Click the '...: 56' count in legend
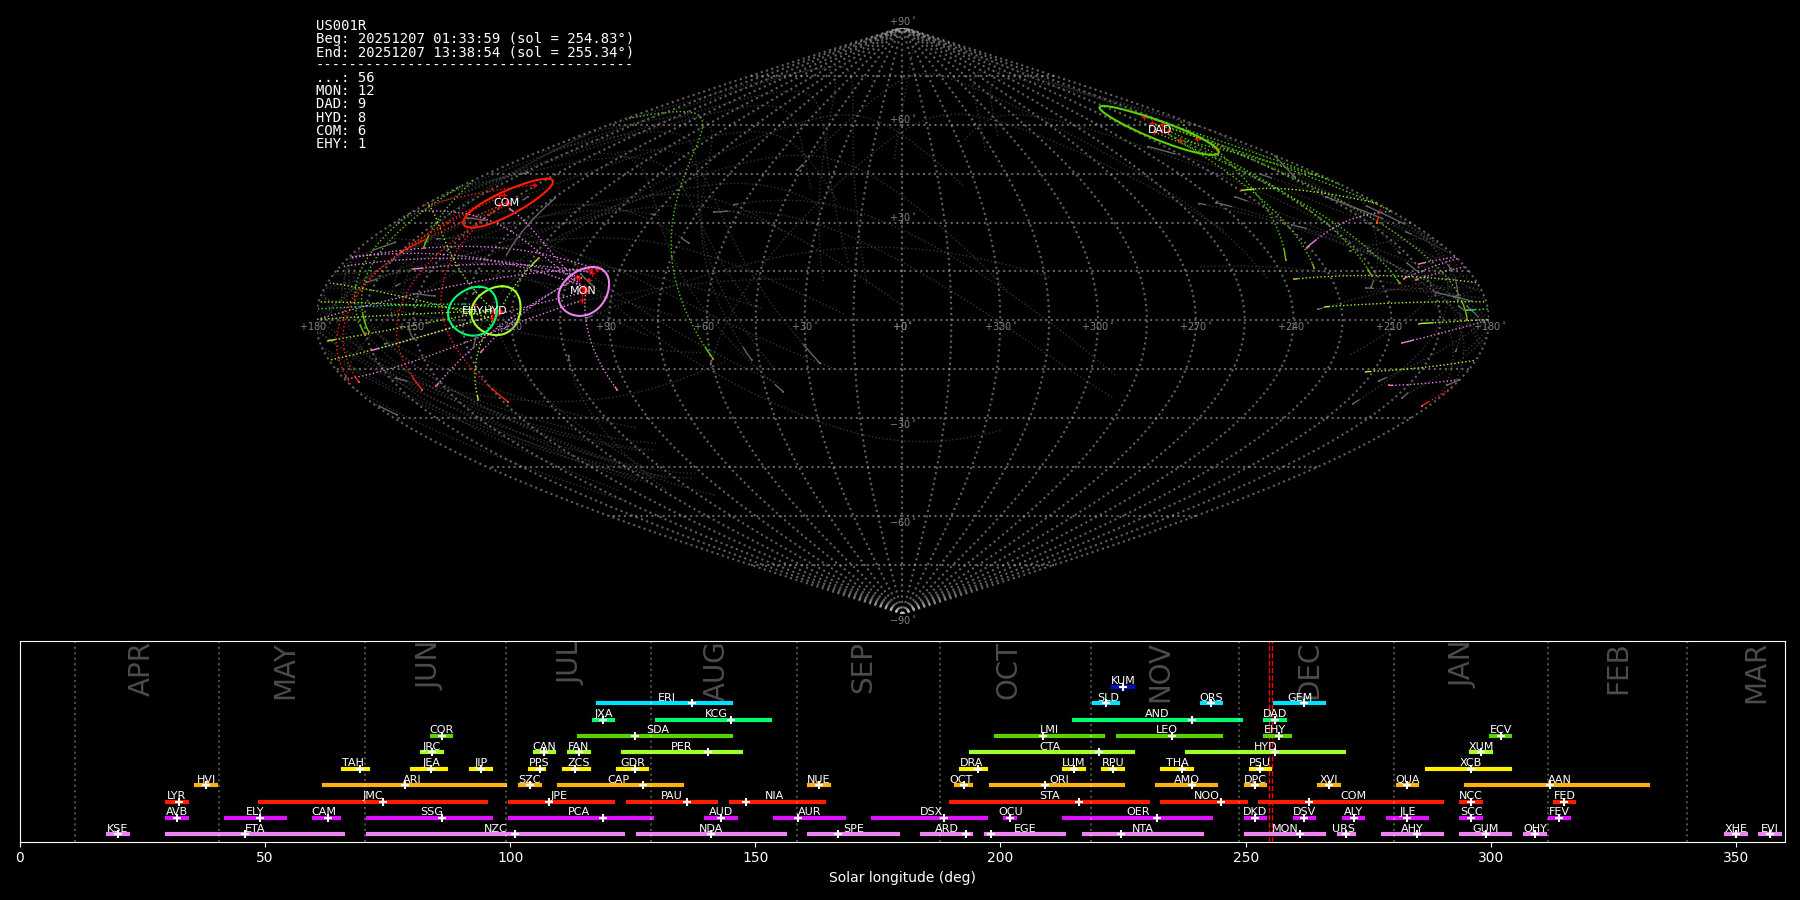 345,78
